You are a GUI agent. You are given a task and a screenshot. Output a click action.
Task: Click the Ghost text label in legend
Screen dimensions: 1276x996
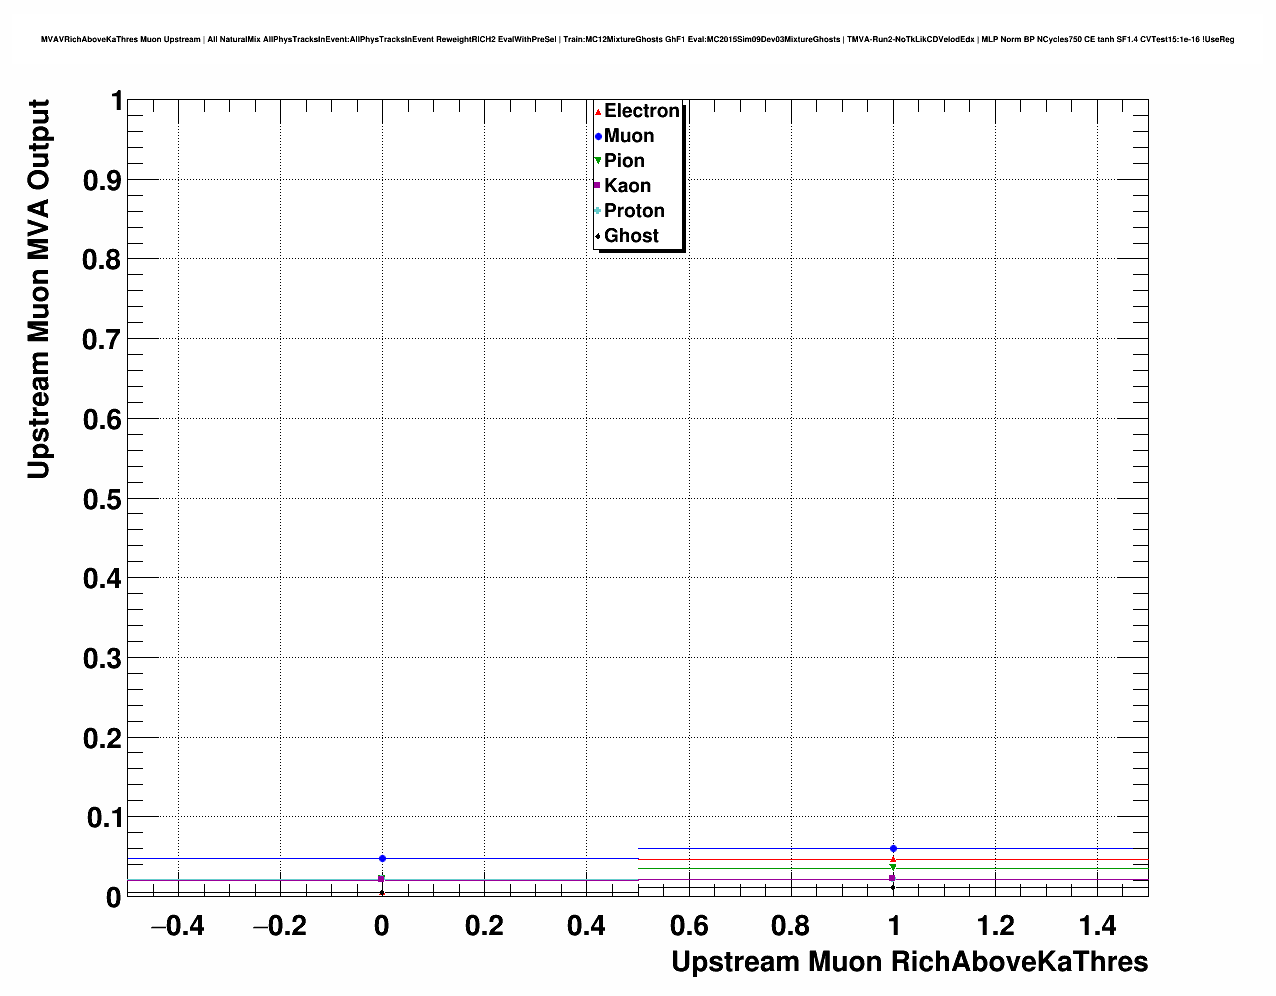tap(631, 236)
